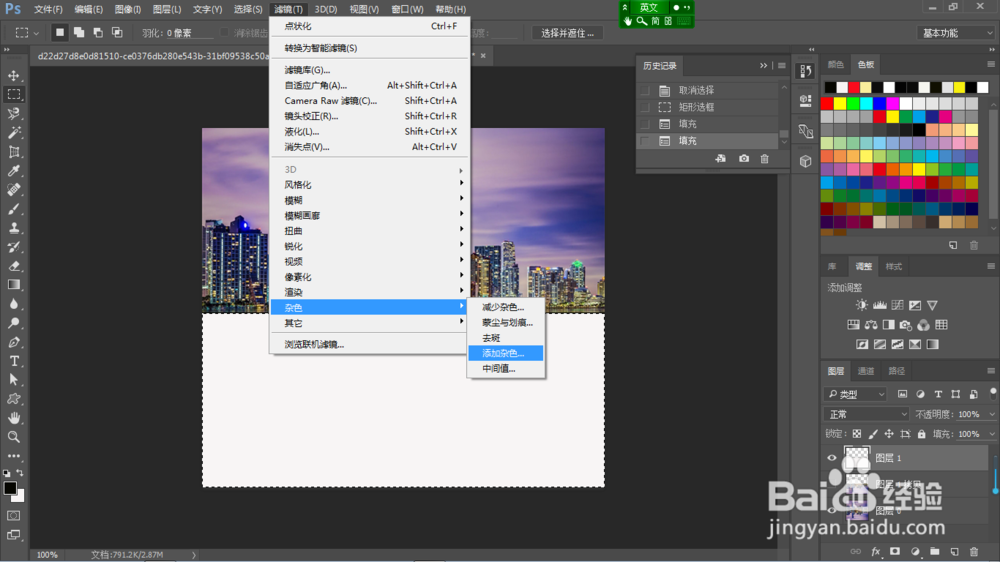Select the Lasso tool
This screenshot has height=562, width=1000.
point(13,114)
